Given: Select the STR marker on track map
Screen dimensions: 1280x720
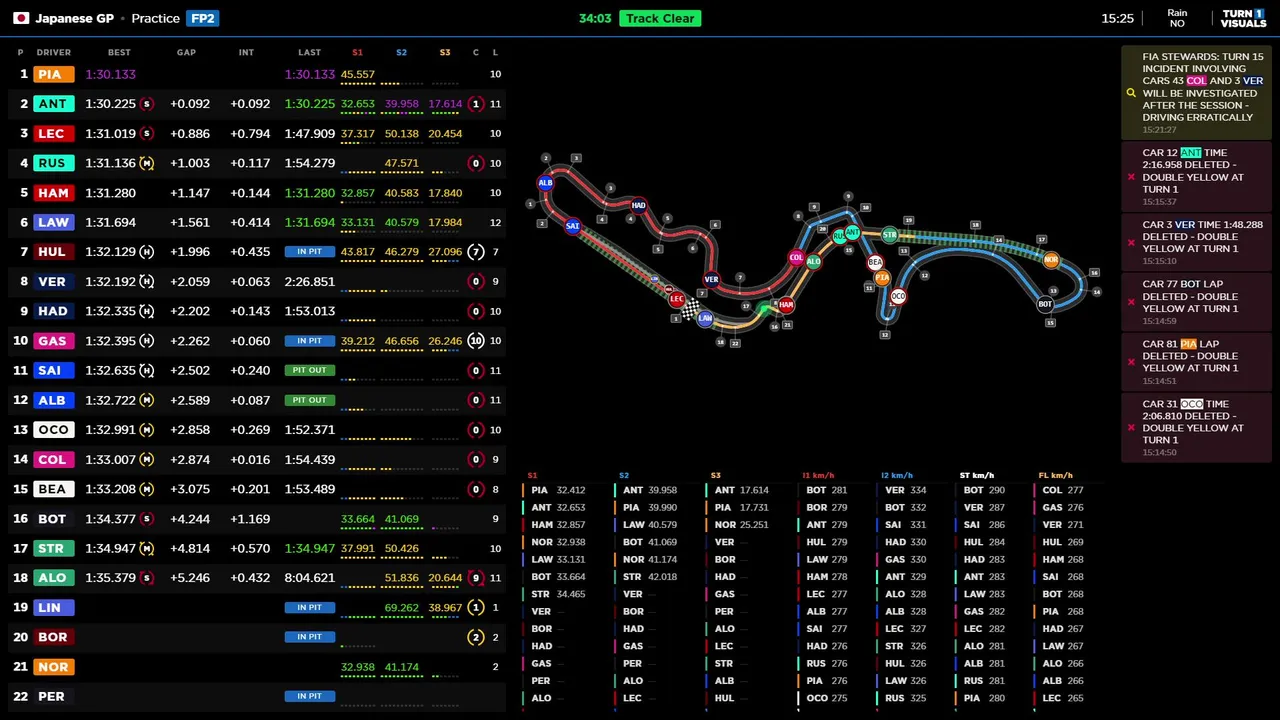Looking at the screenshot, I should coord(889,235).
